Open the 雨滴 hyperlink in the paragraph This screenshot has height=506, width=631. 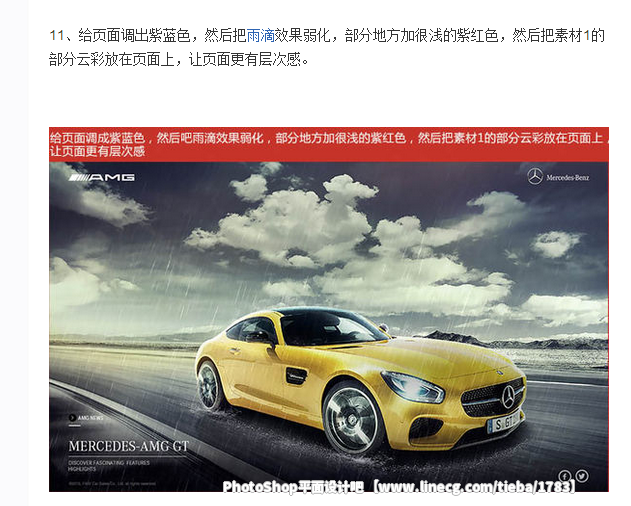click(260, 35)
